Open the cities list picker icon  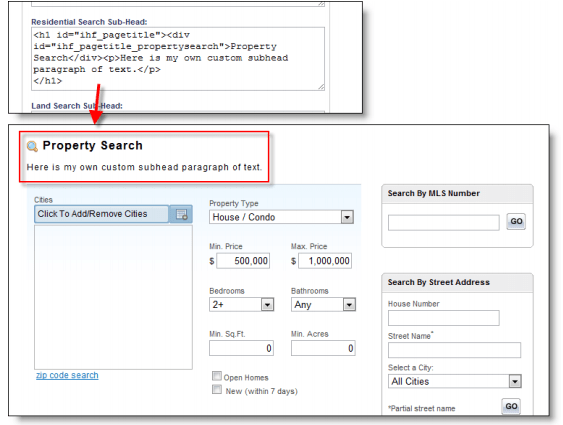[181, 214]
